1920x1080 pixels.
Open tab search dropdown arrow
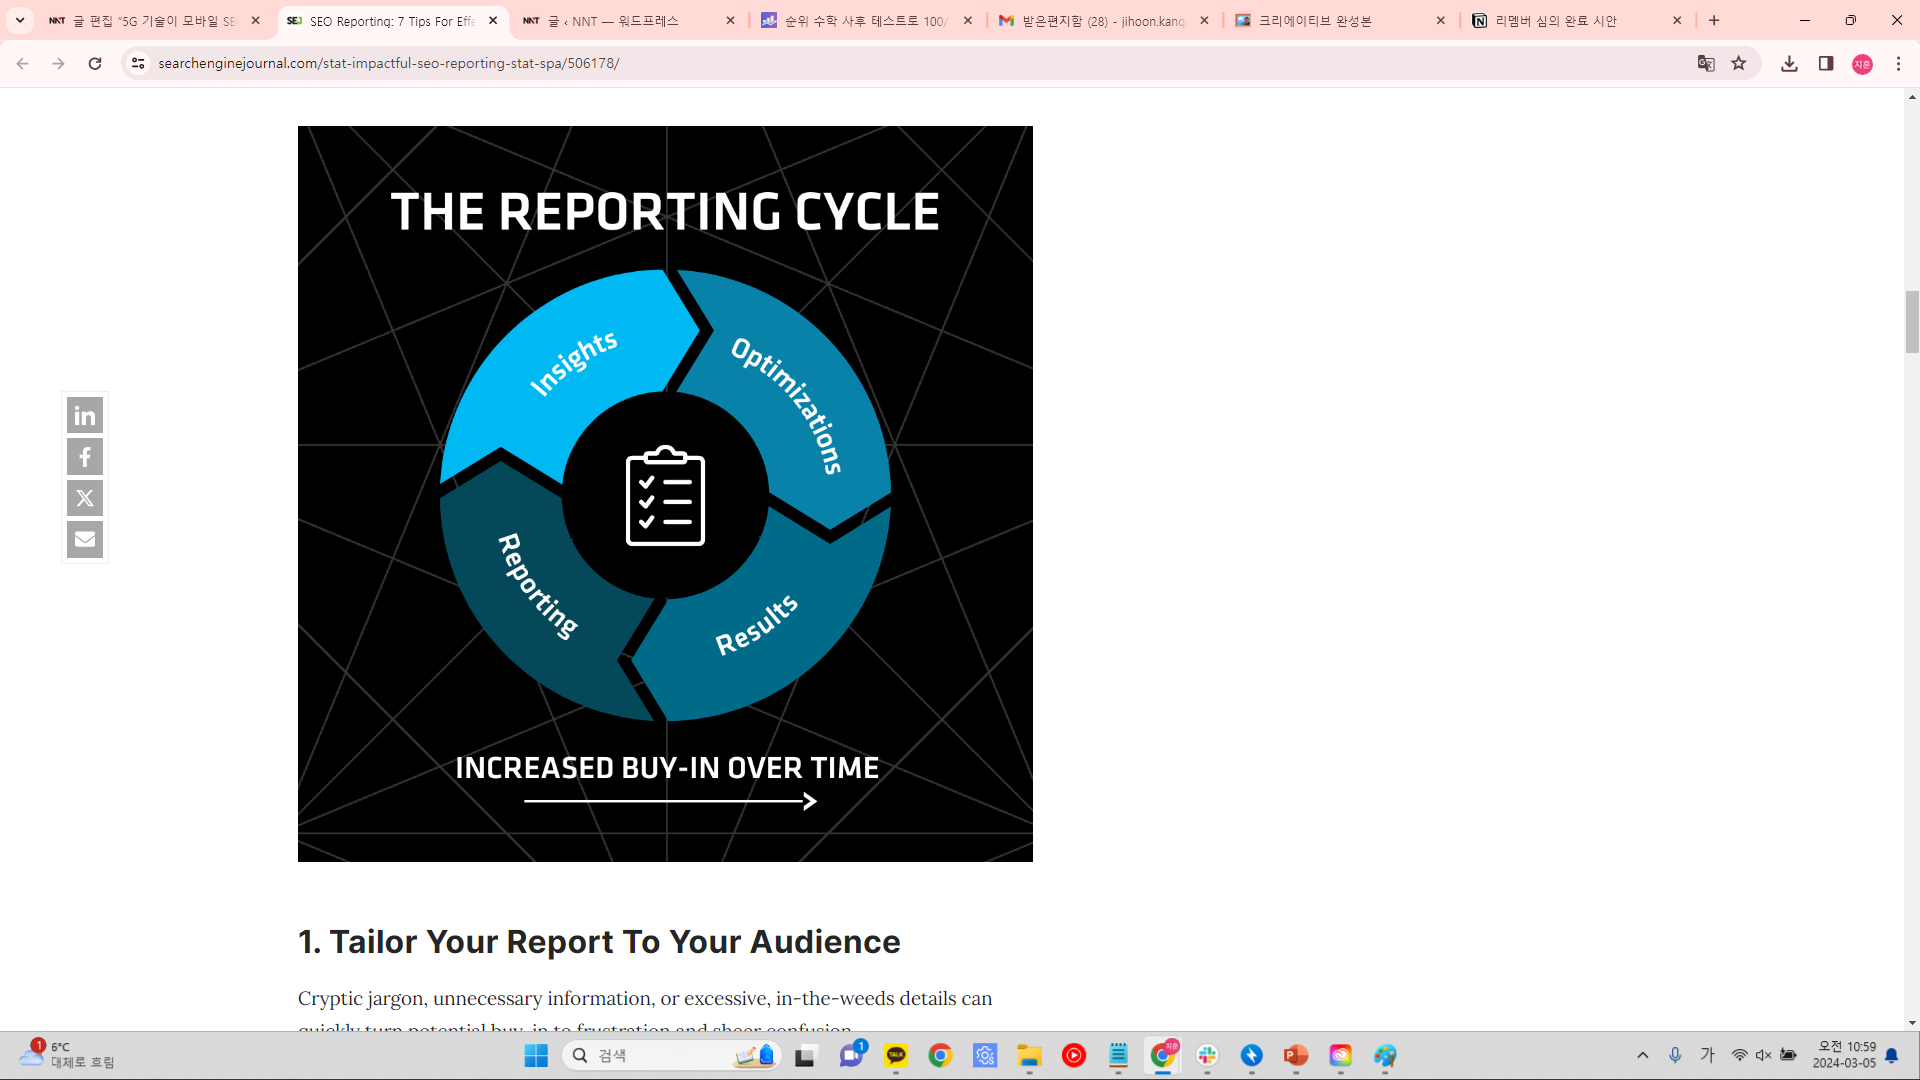pyautogui.click(x=19, y=20)
